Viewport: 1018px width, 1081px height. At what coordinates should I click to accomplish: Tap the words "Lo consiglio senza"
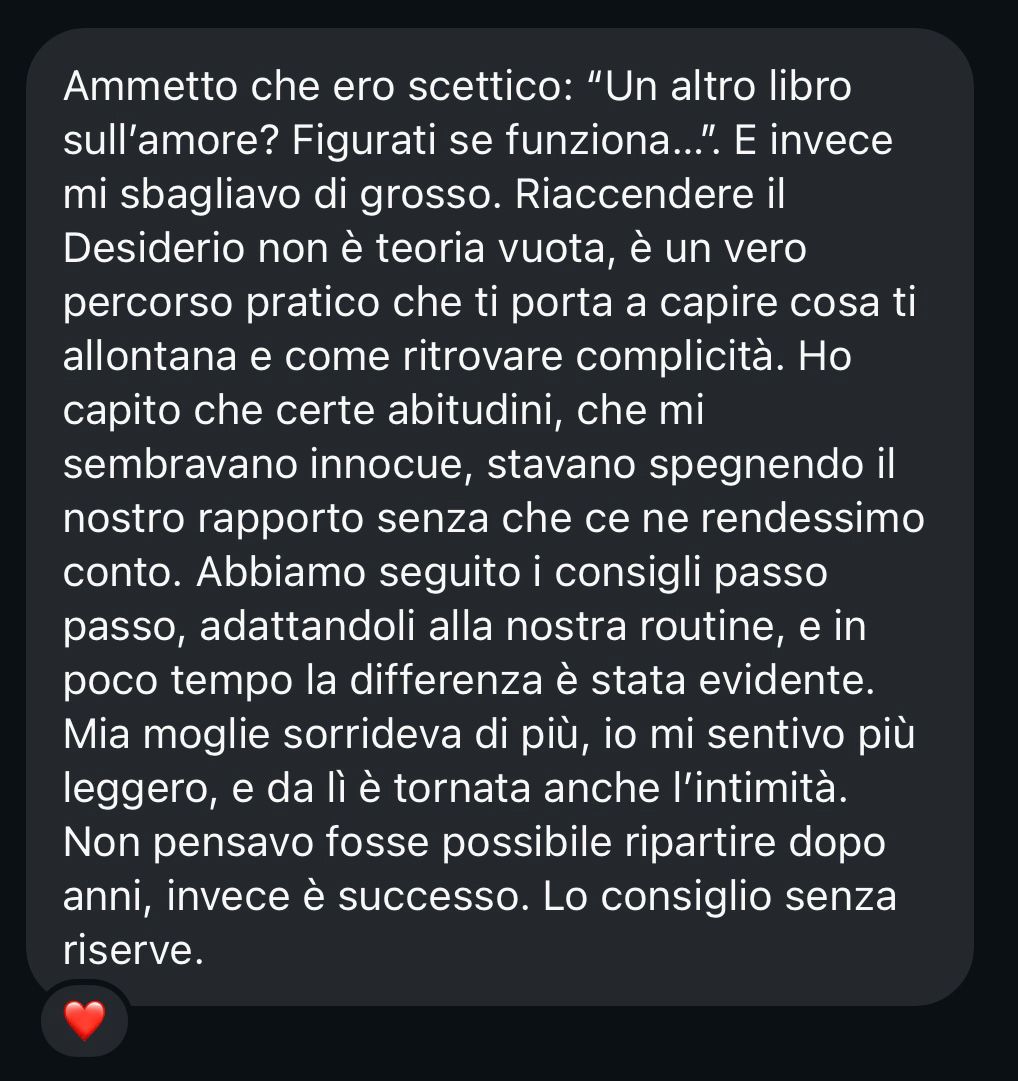720,896
